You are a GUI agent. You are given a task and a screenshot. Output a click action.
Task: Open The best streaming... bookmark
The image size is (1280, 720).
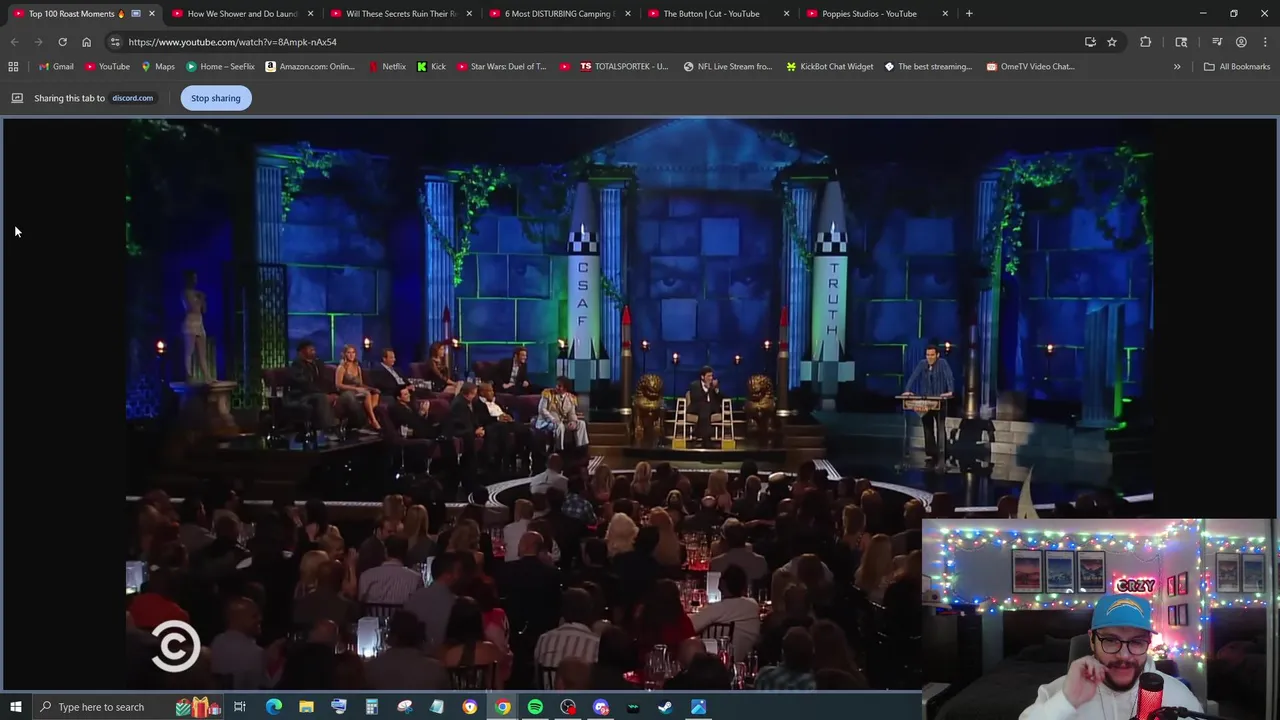(x=928, y=67)
